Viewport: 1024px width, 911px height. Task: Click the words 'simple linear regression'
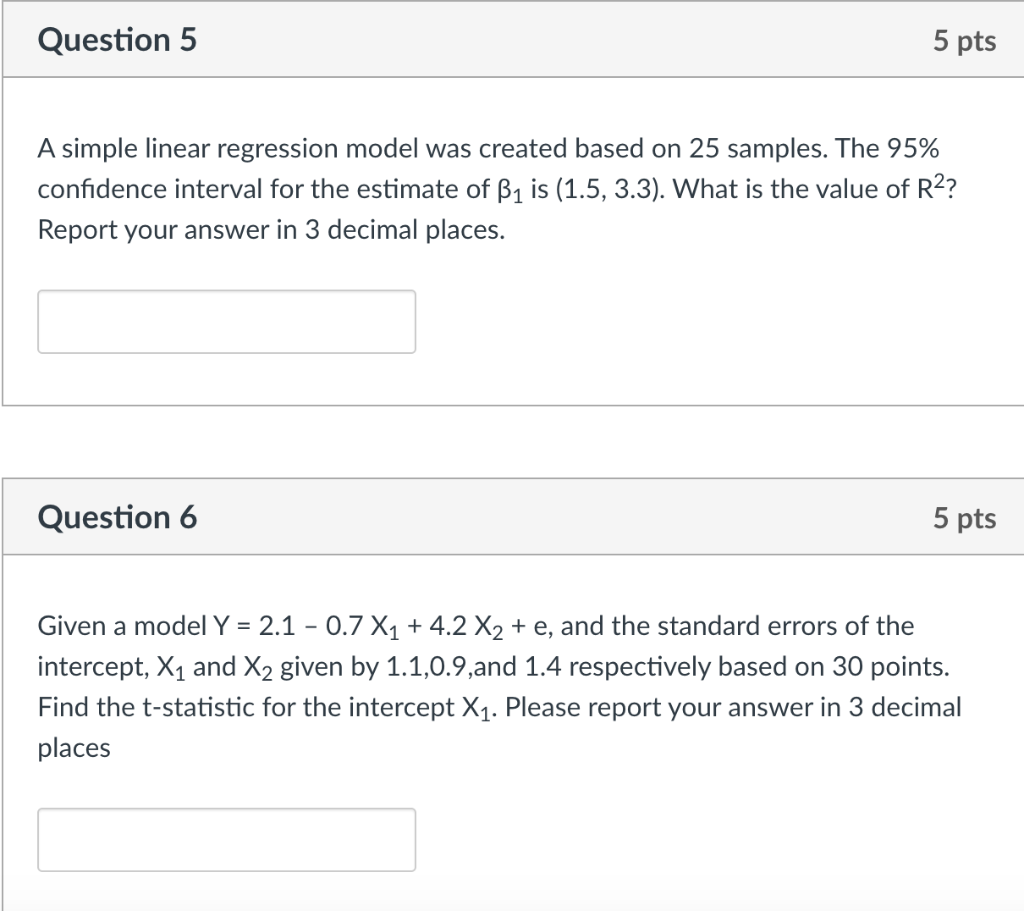click(200, 150)
